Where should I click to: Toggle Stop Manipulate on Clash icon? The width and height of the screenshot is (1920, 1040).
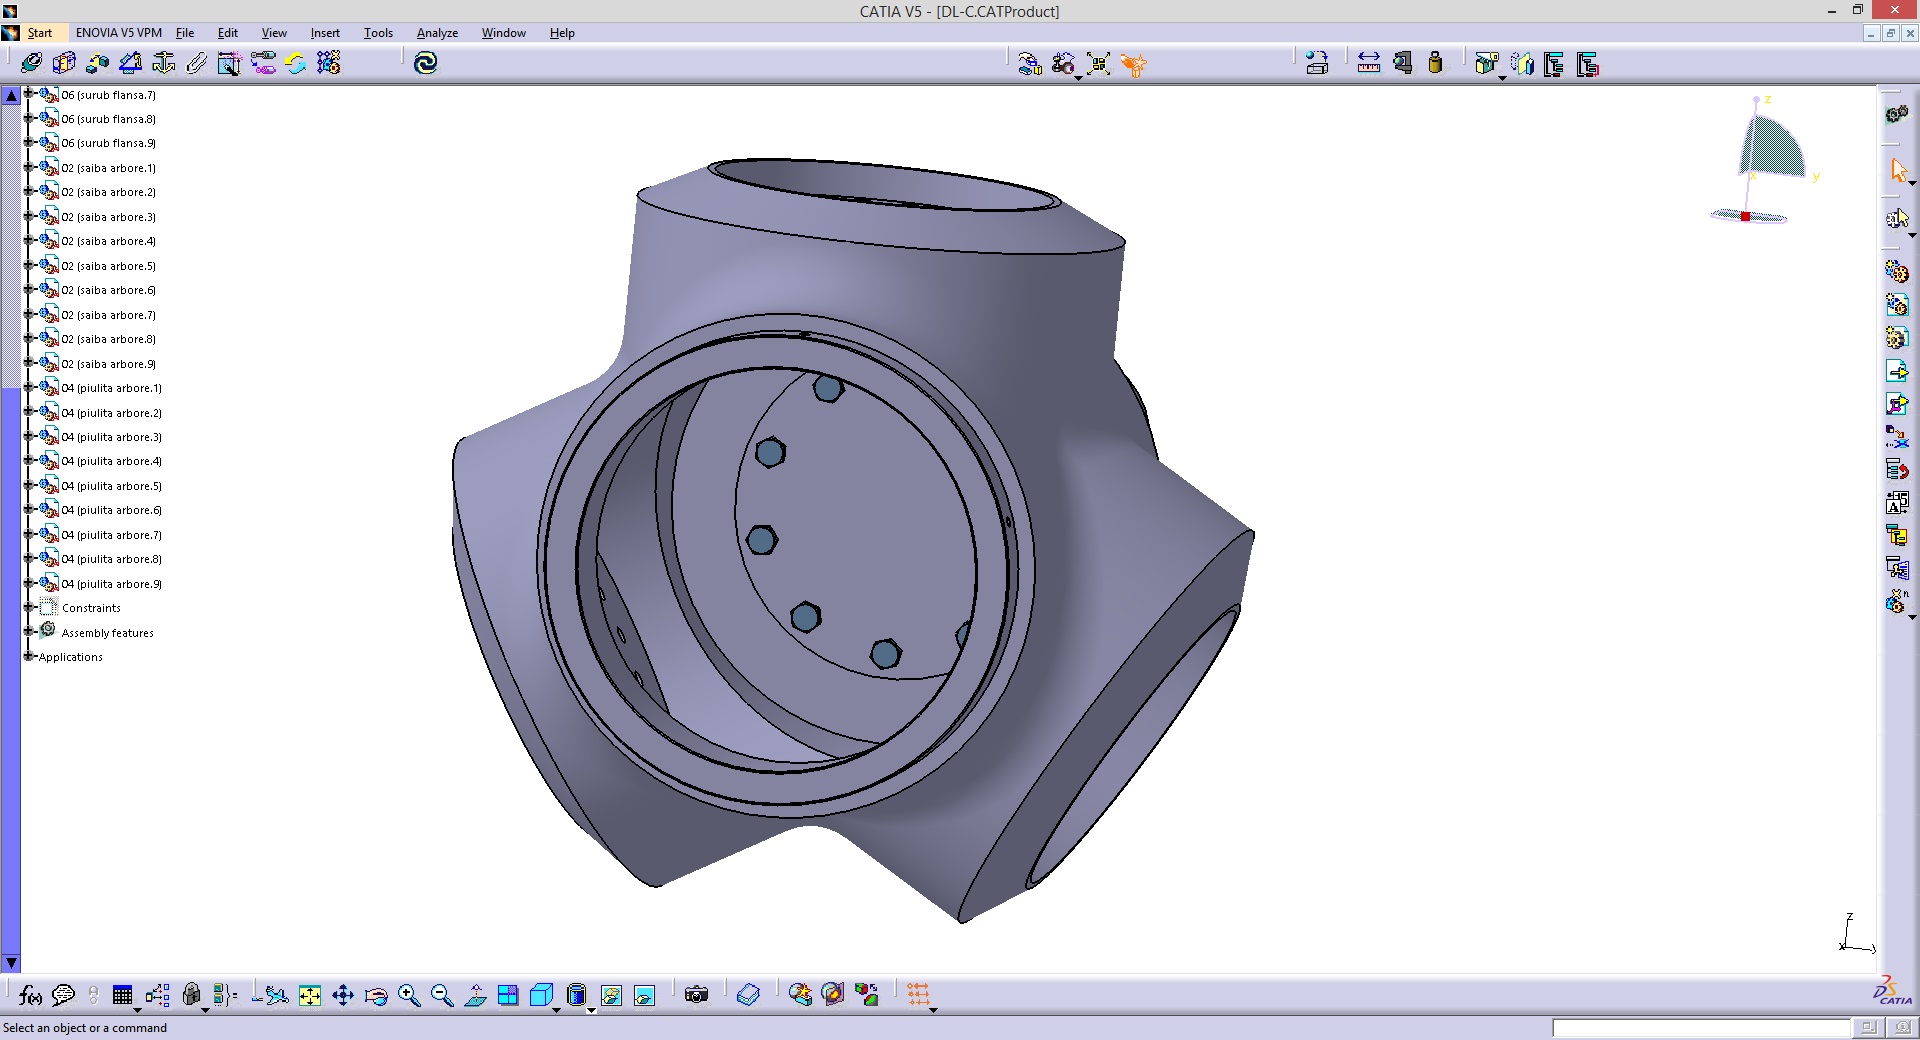[x=1133, y=65]
